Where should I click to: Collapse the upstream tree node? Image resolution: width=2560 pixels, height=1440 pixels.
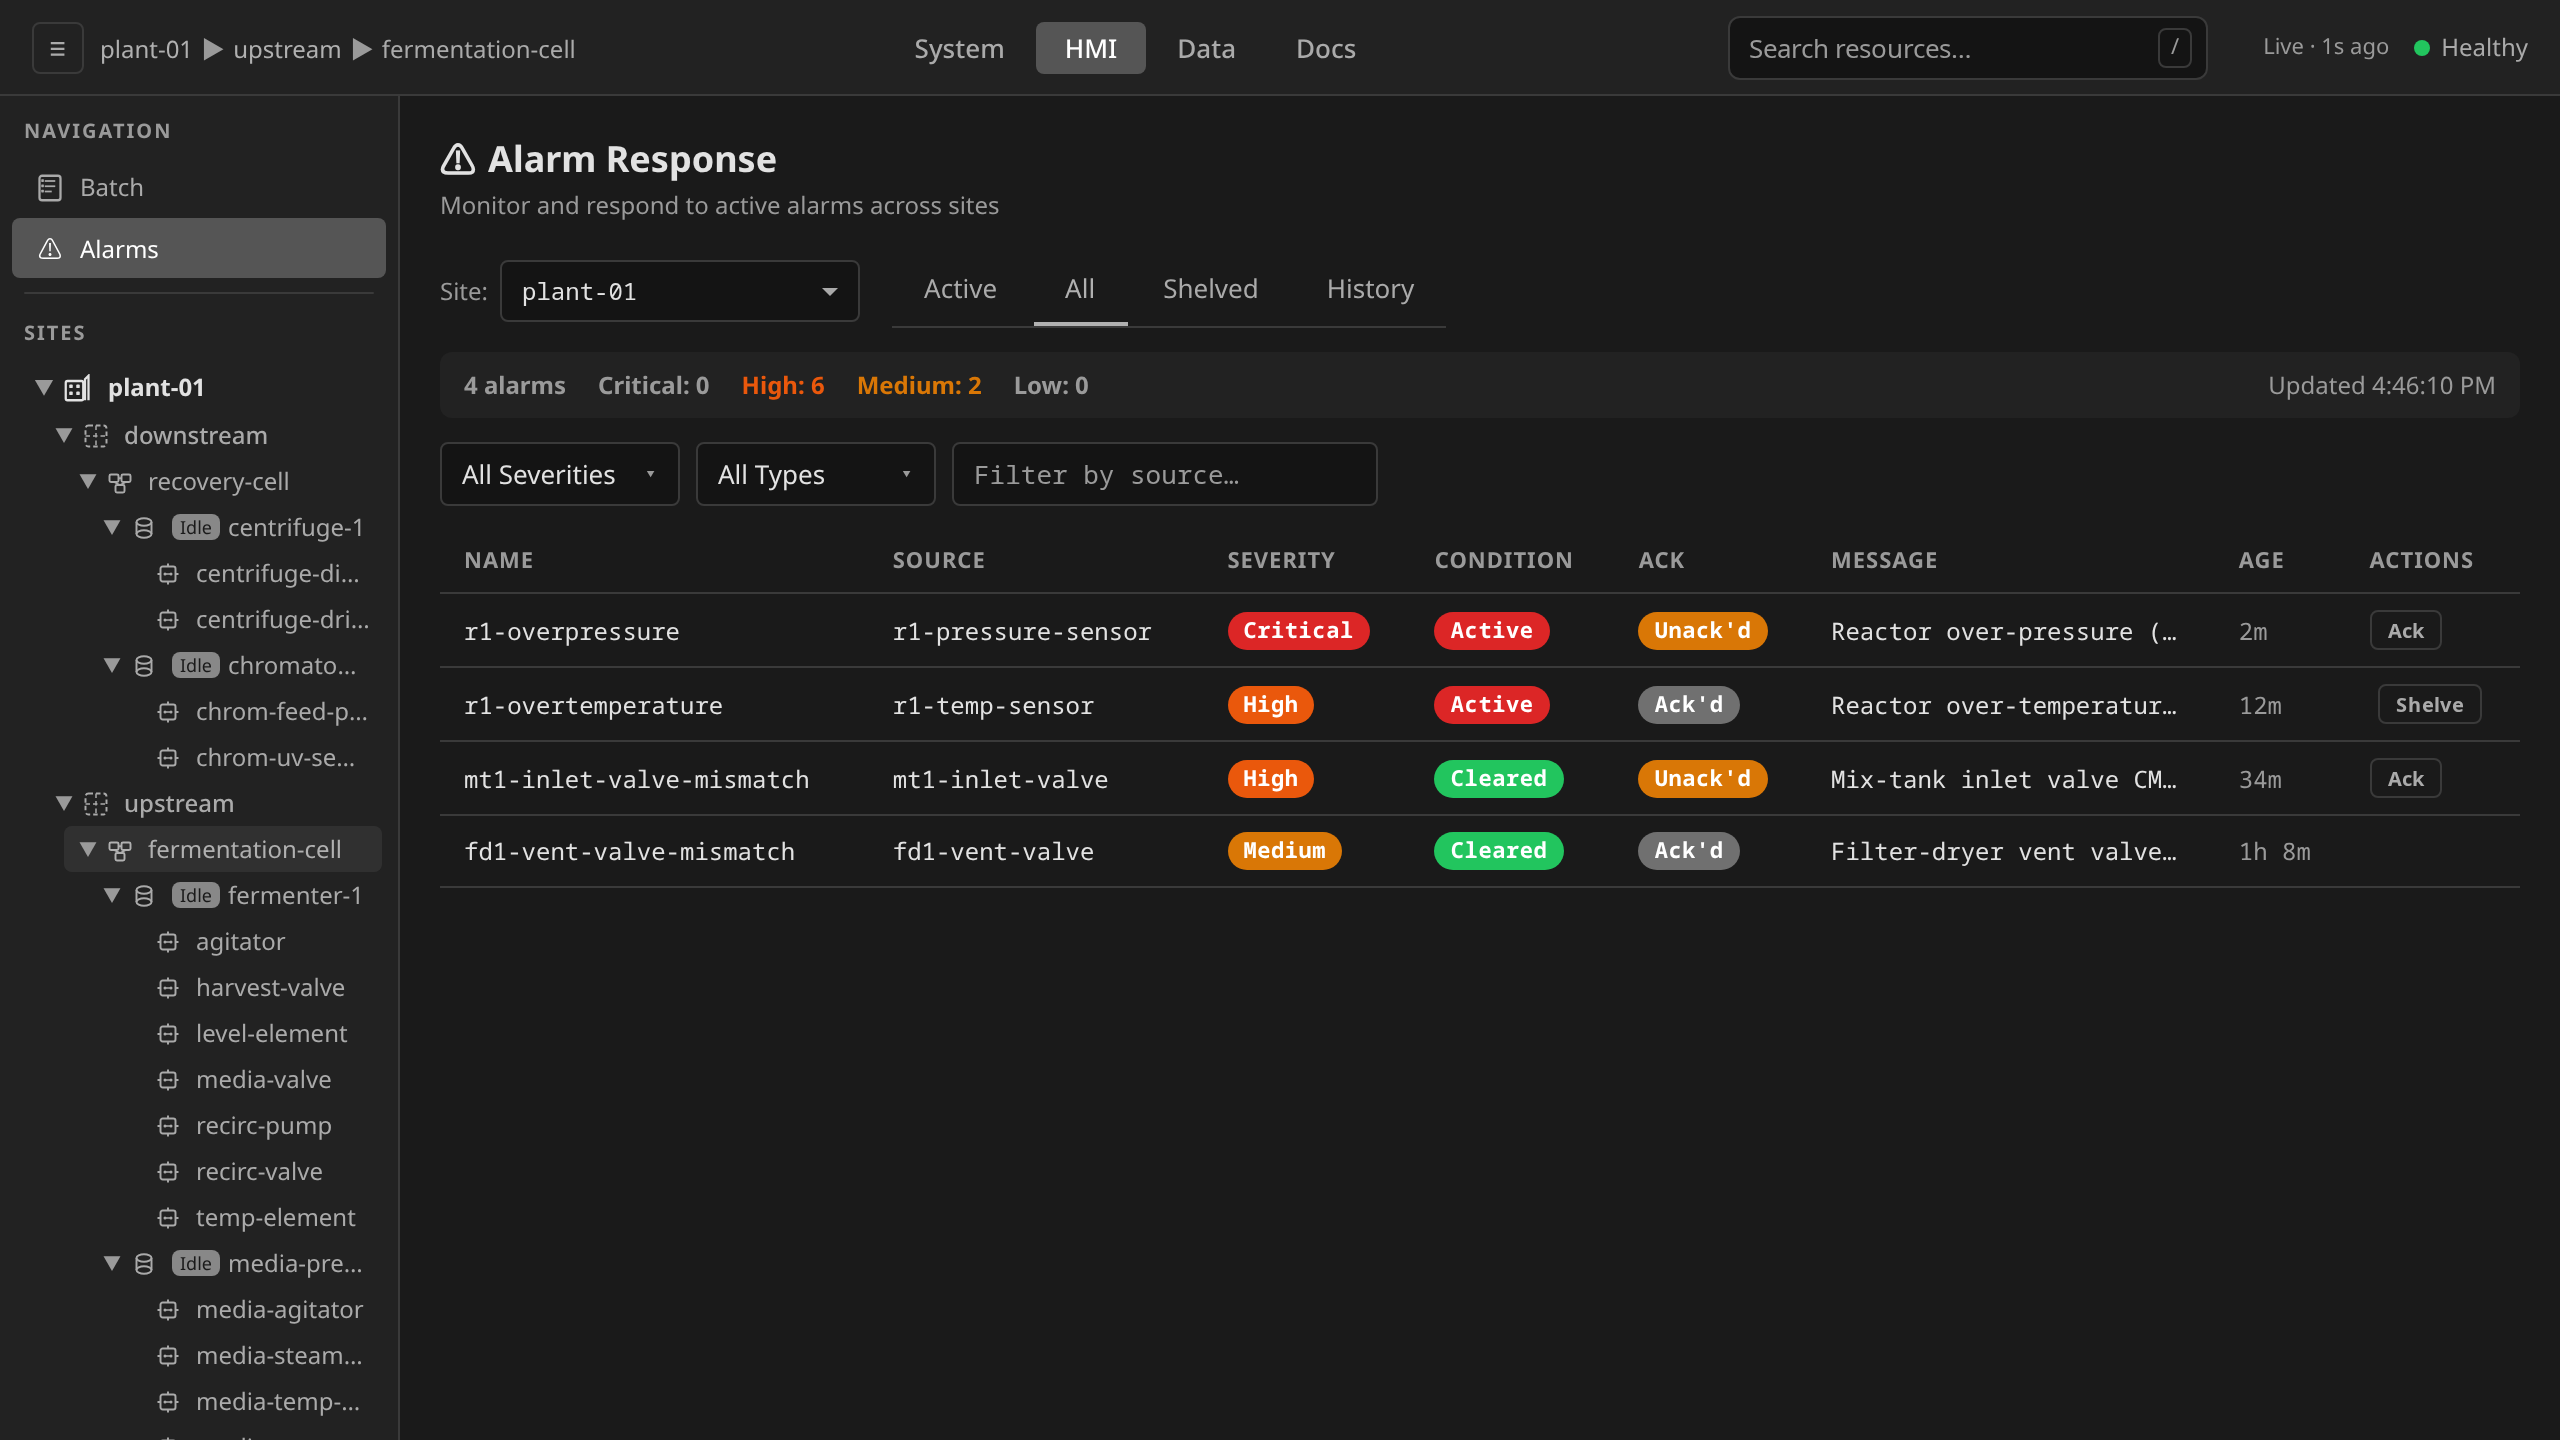click(64, 804)
